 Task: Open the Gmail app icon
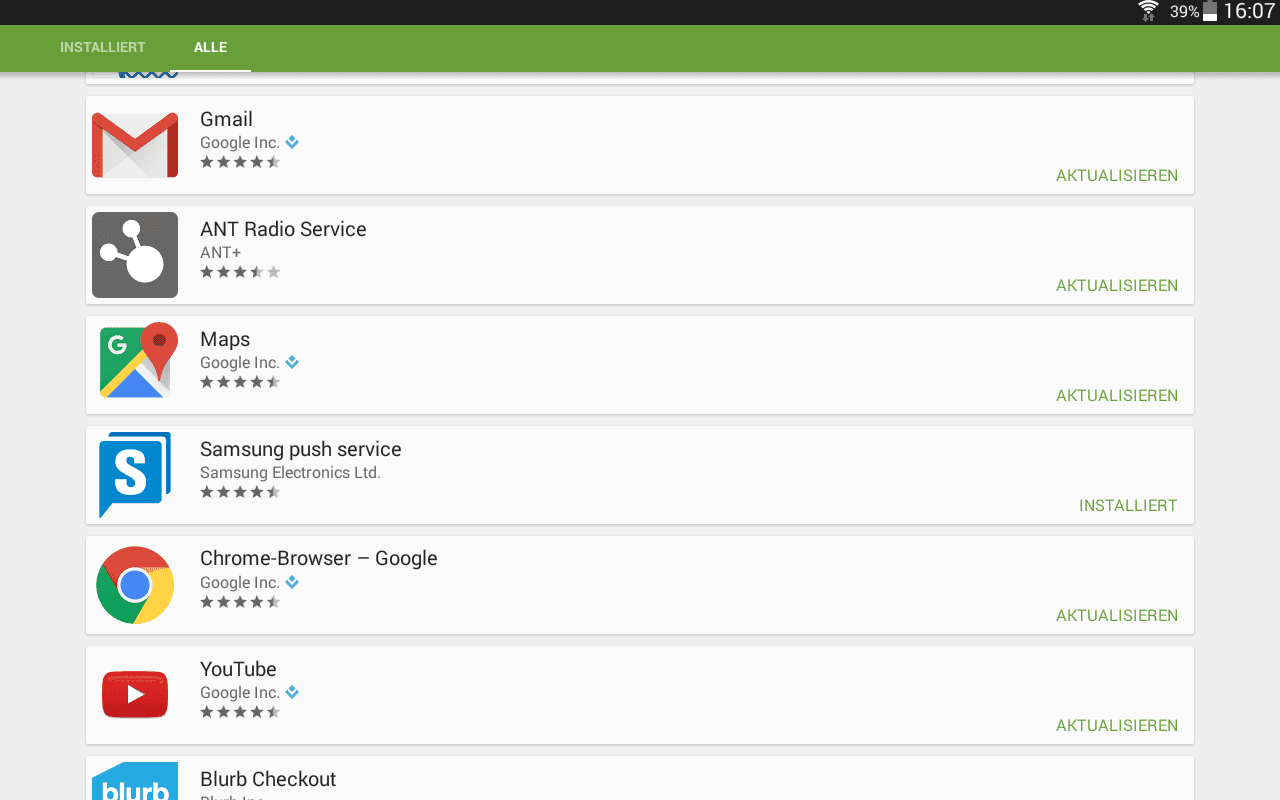135,145
